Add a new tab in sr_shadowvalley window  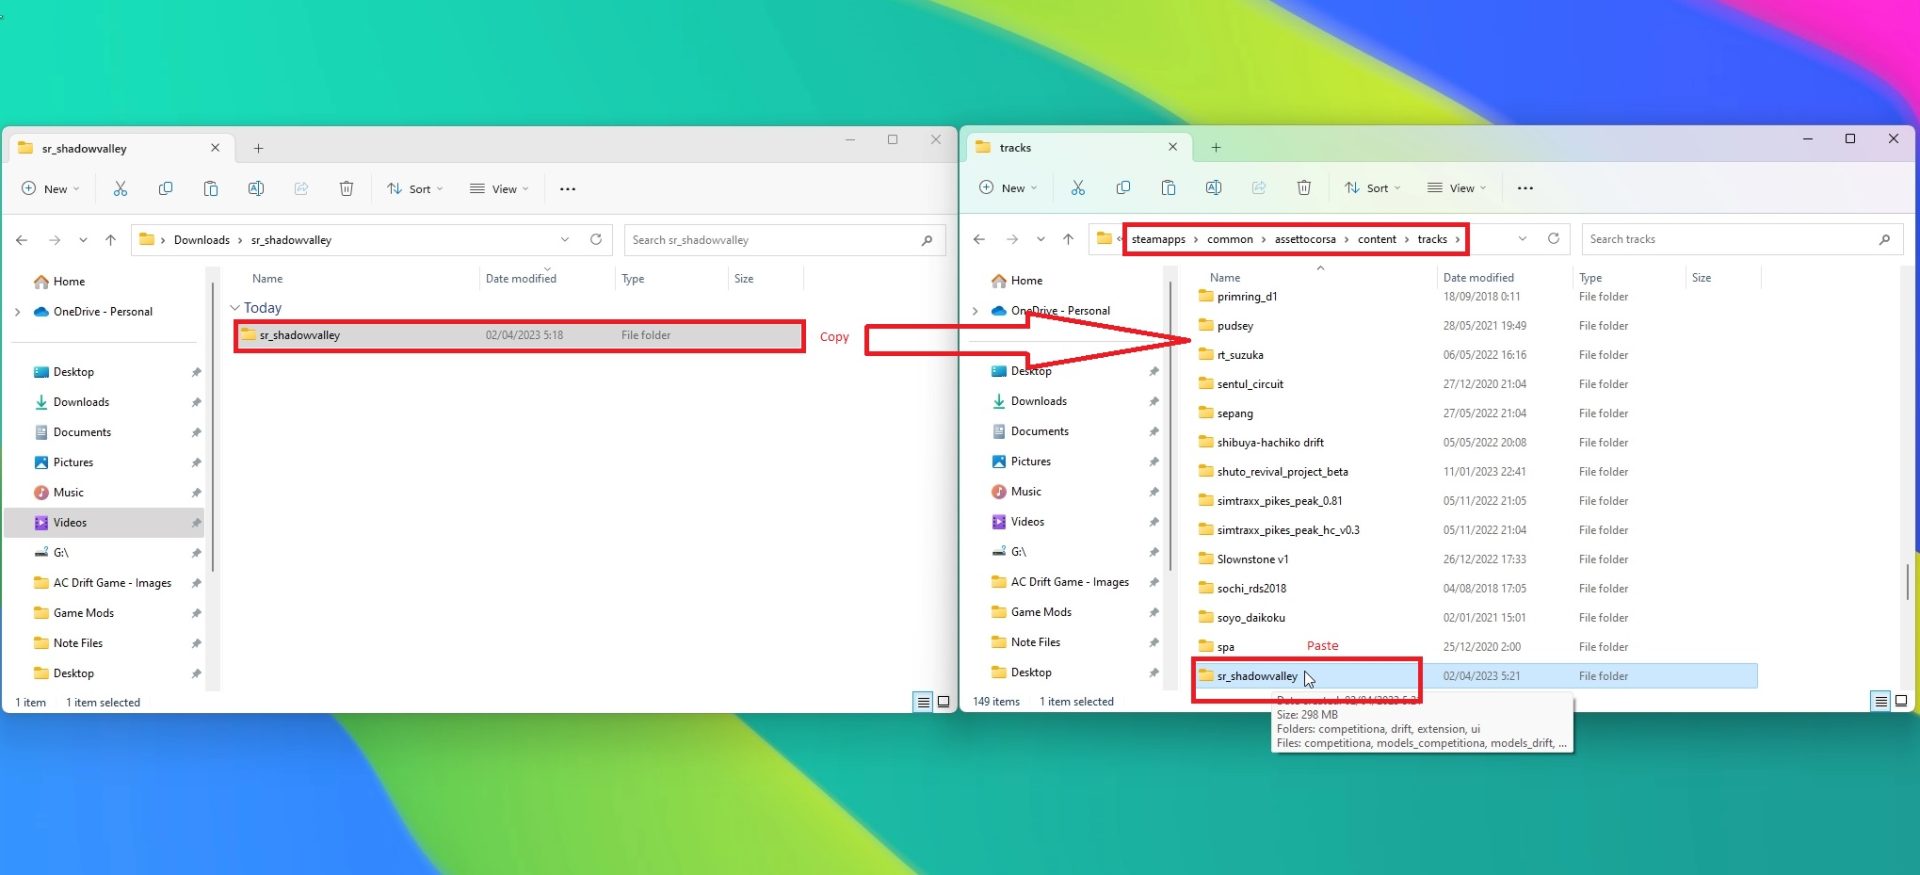coord(258,148)
